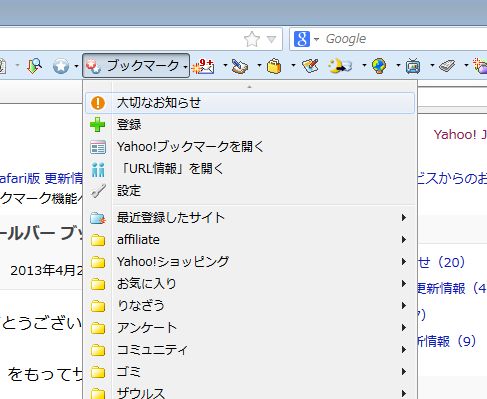
Task: Open the dropdown arrow beside the mail icon
Action: click(225, 65)
